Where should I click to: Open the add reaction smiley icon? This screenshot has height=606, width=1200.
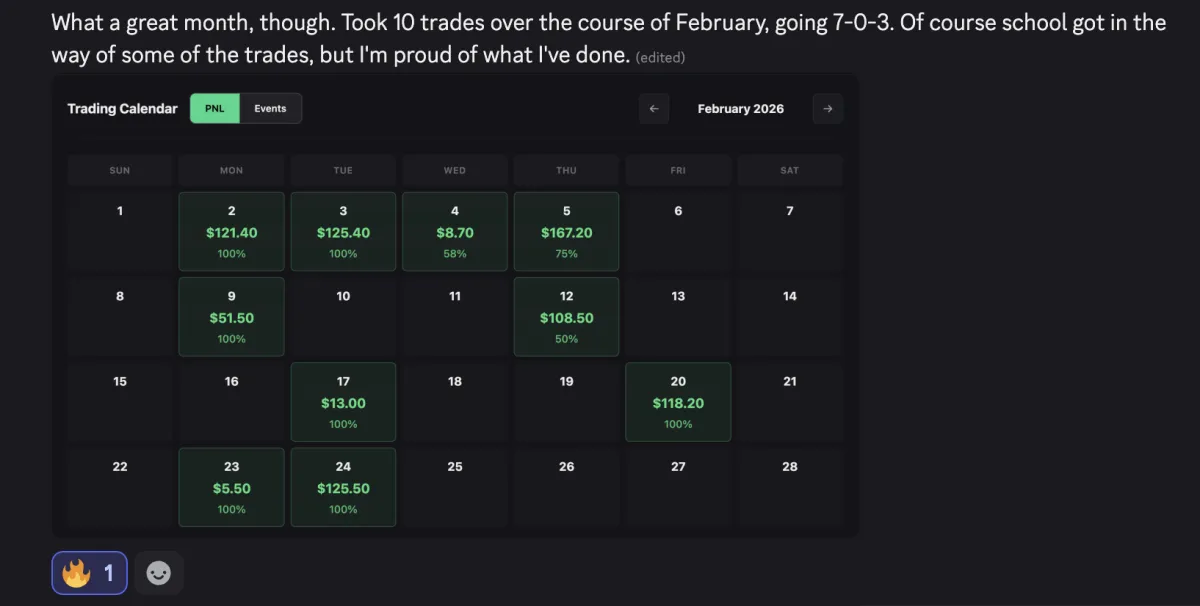(x=159, y=573)
